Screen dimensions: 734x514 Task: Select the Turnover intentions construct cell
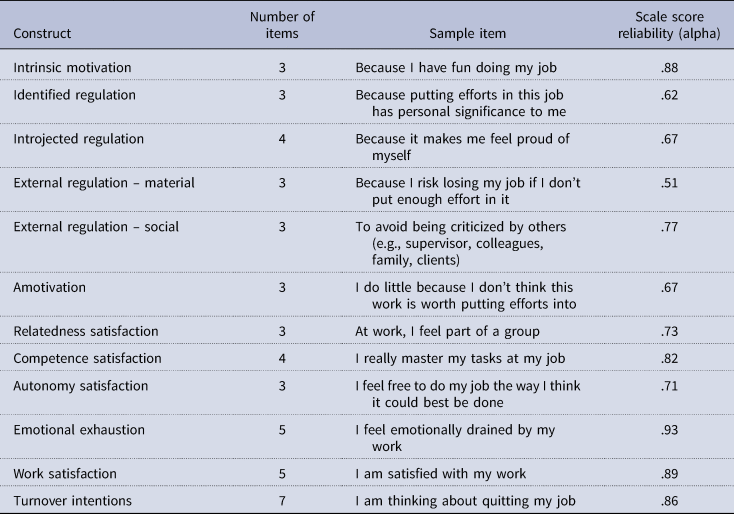pos(72,499)
